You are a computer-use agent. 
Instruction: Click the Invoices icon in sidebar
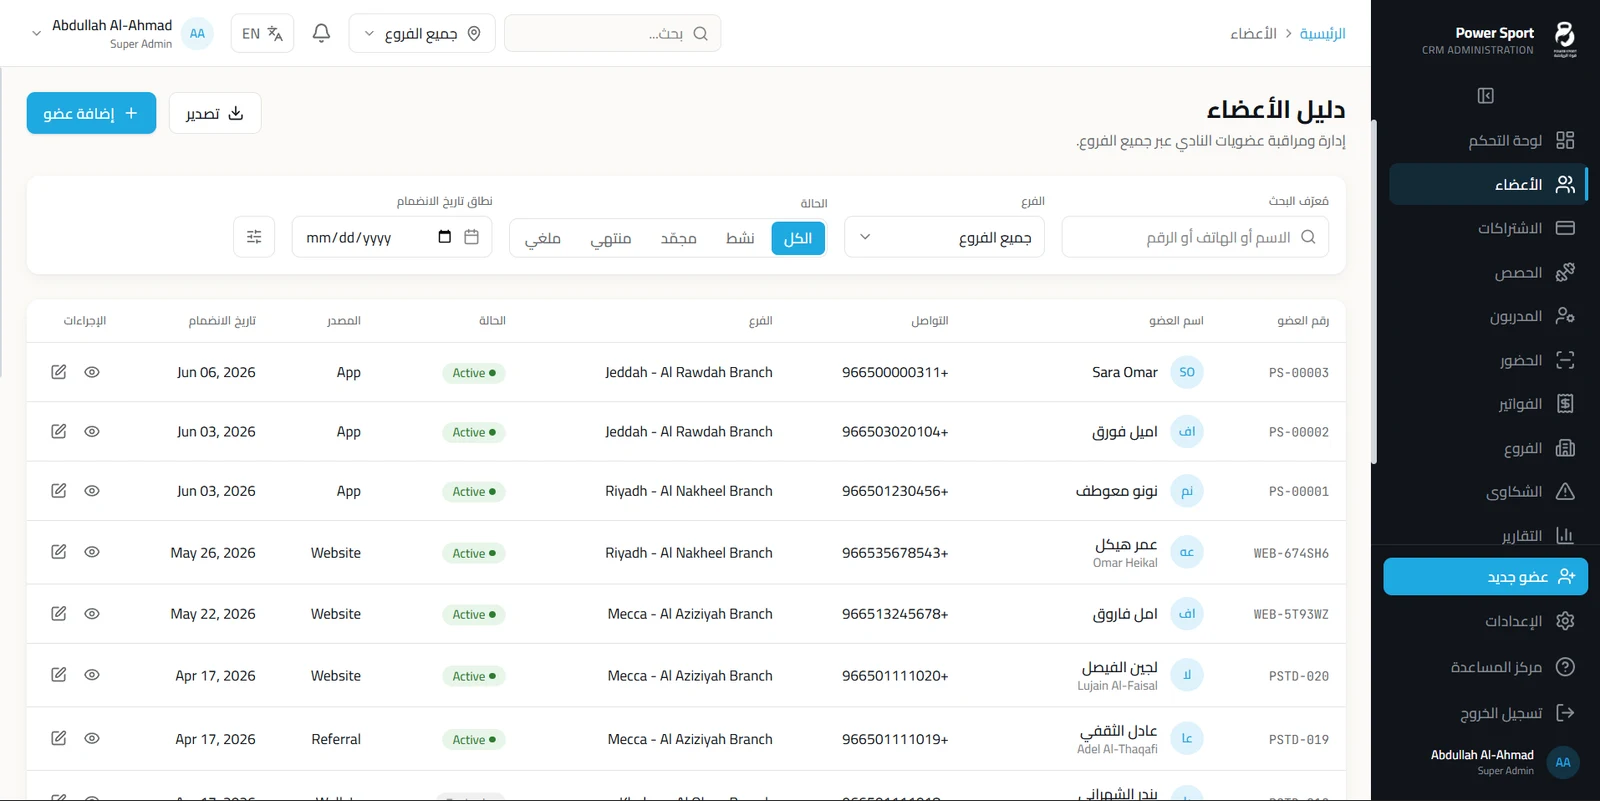pos(1565,404)
